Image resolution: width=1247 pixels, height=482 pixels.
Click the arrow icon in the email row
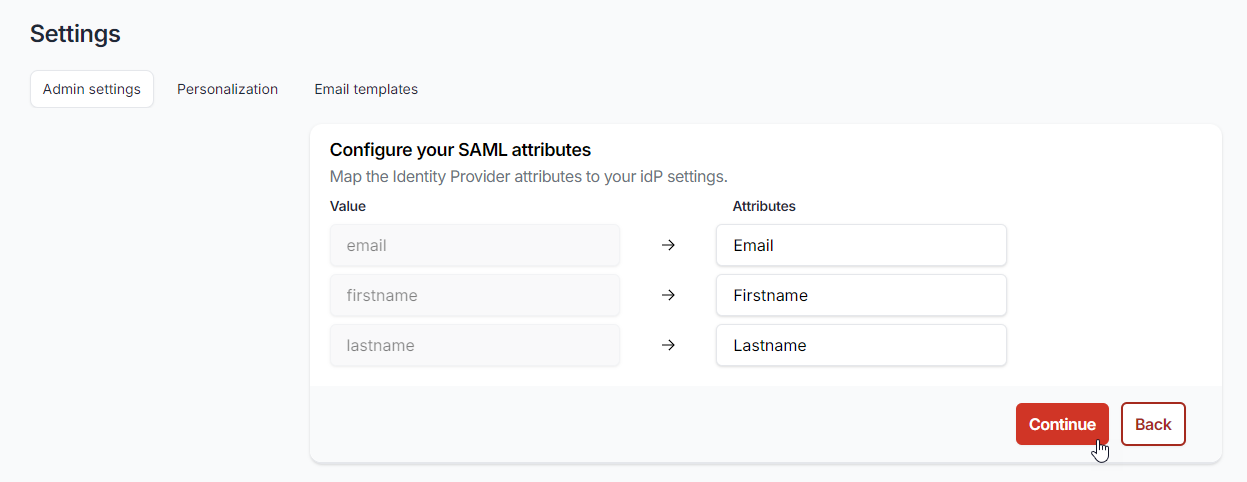point(669,245)
